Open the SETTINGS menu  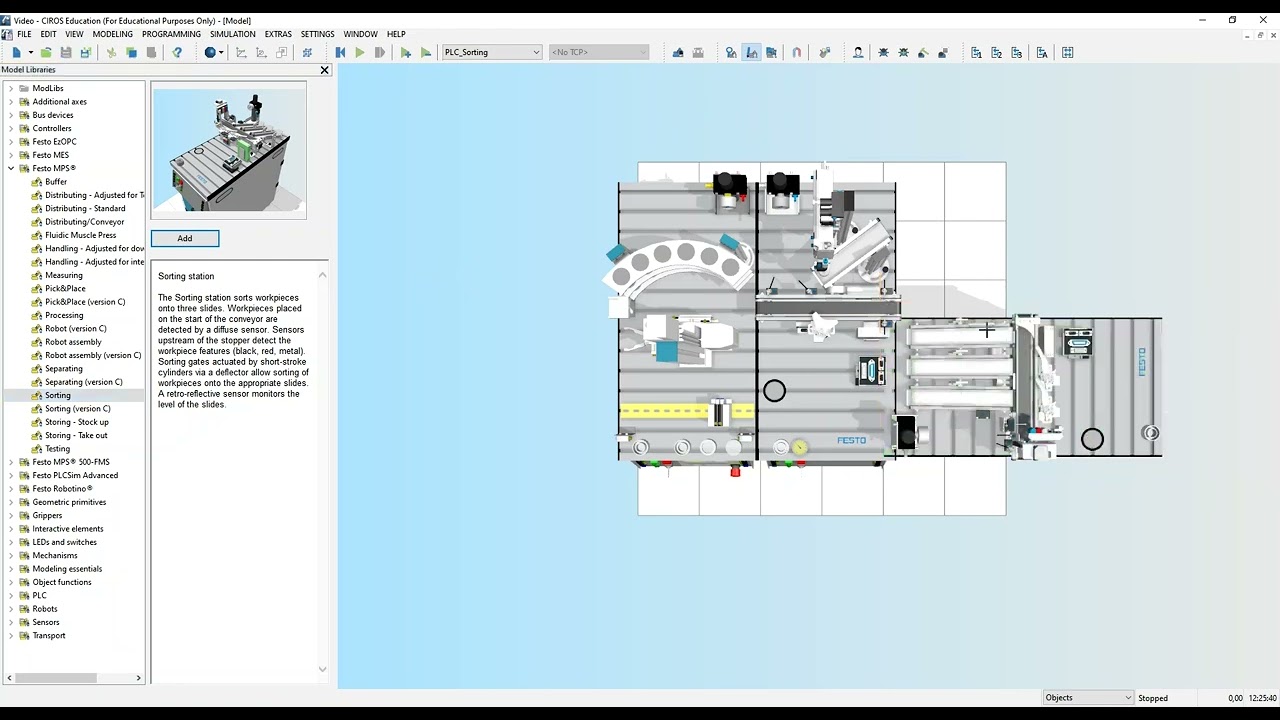click(x=318, y=34)
